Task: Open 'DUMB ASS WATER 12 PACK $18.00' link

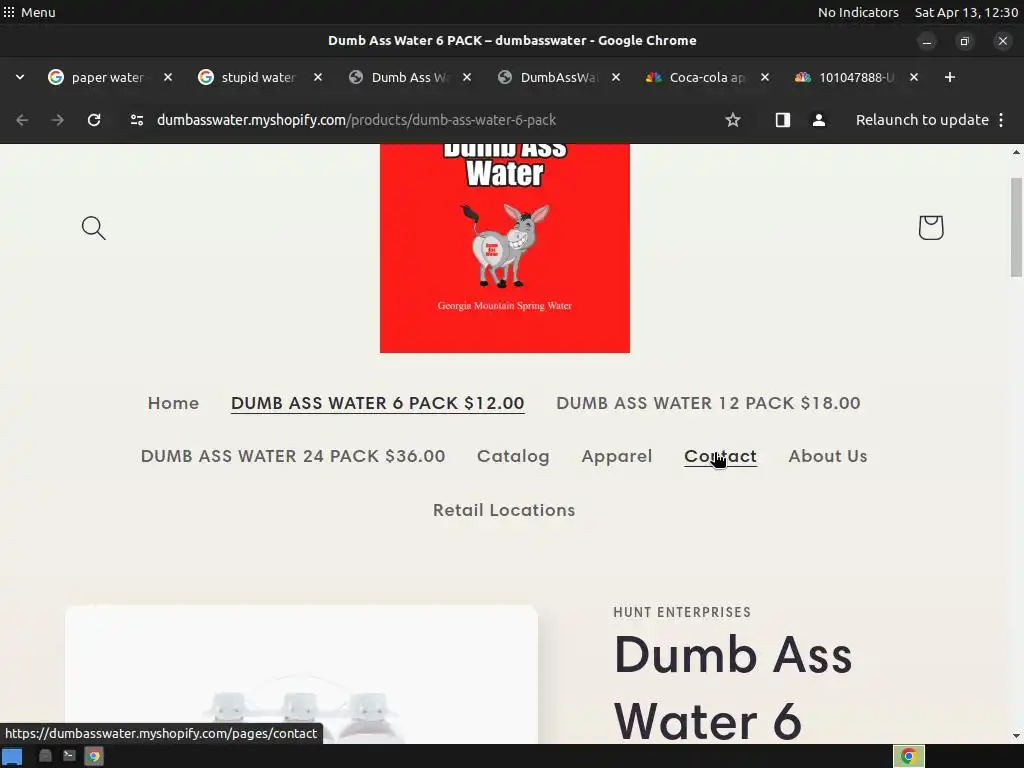Action: [x=708, y=403]
